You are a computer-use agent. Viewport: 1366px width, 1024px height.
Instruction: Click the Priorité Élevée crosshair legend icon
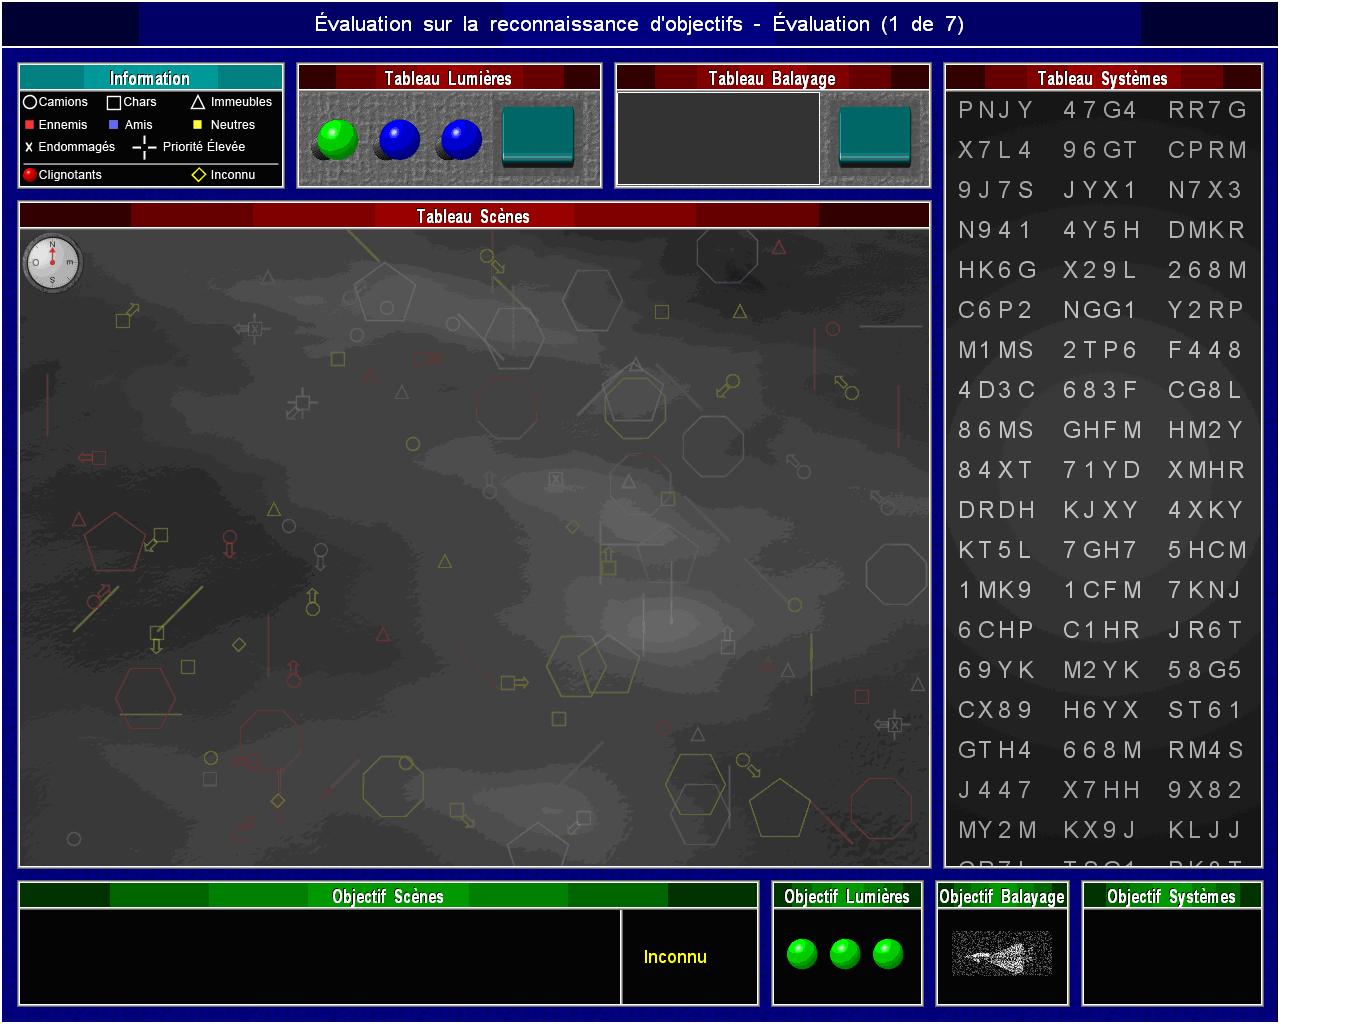(144, 148)
